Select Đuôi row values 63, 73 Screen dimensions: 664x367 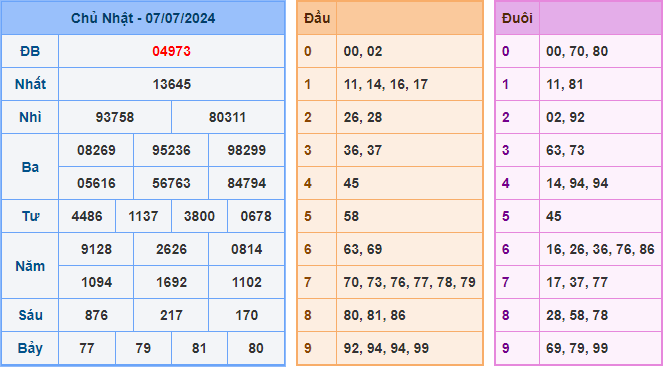(565, 150)
